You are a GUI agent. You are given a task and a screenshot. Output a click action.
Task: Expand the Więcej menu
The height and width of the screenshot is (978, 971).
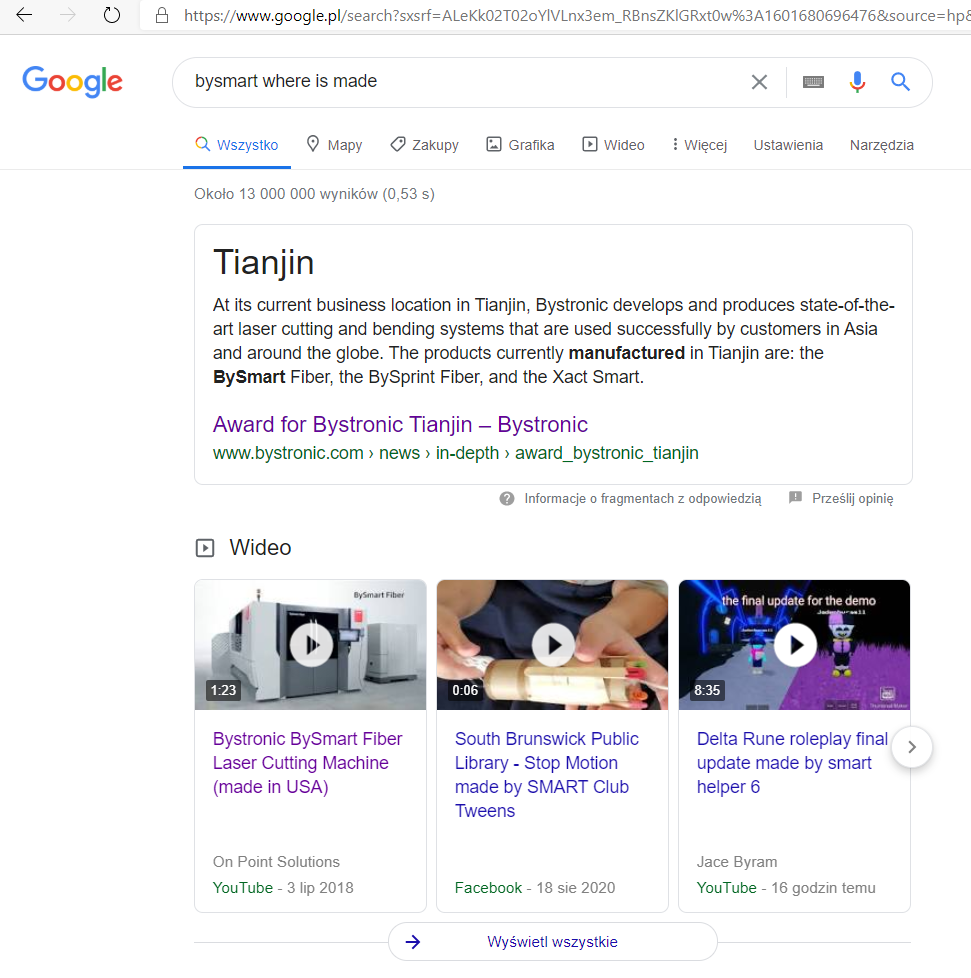pyautogui.click(x=699, y=145)
